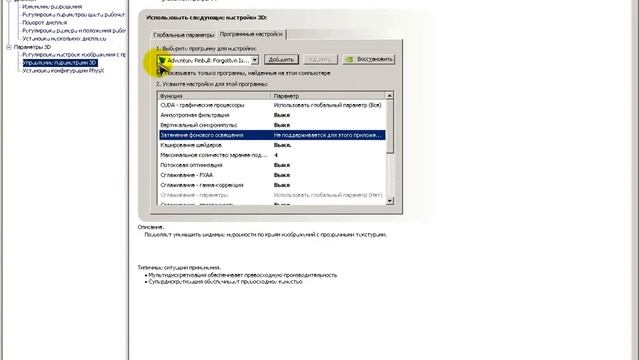Click the "Удалить" button
The image size is (640, 360).
(320, 60)
